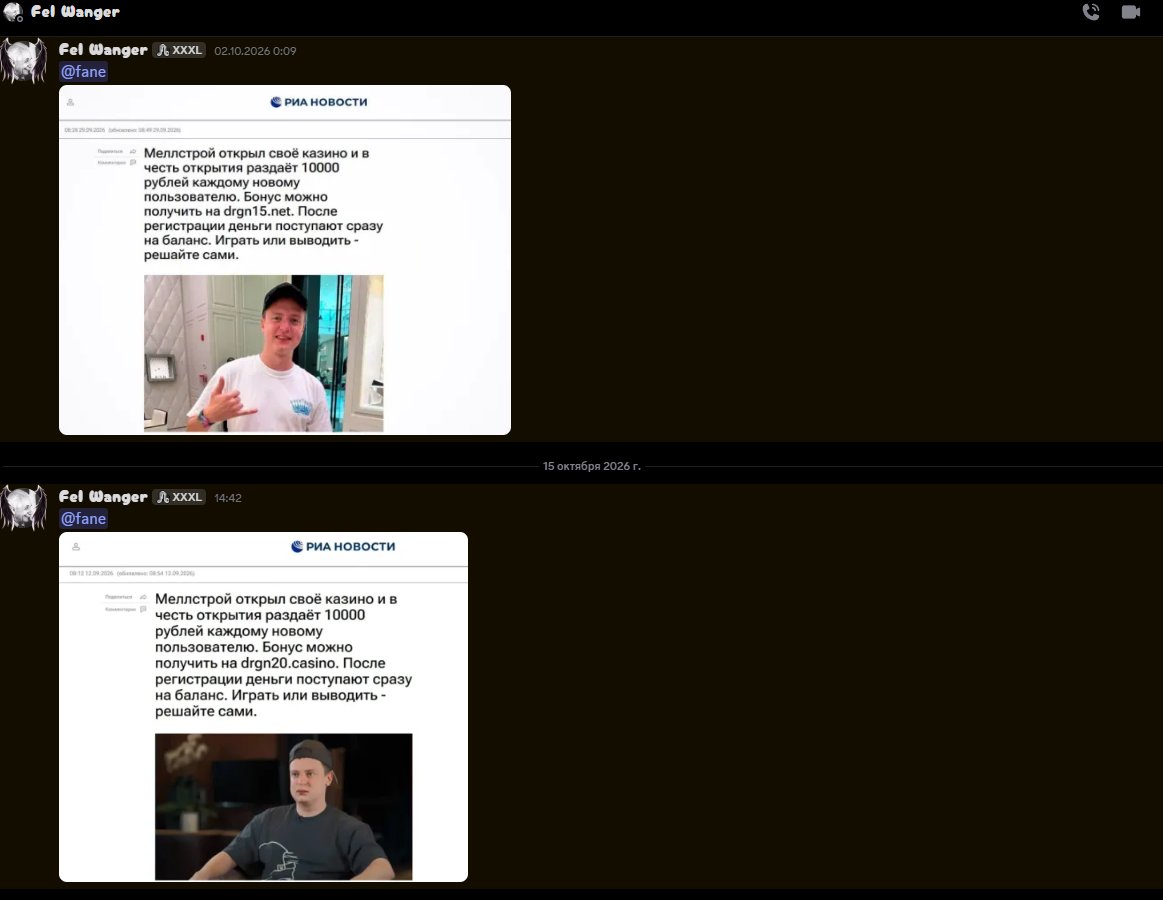
Task: Open Fel Wanger's profile from the header name
Action: [75, 12]
